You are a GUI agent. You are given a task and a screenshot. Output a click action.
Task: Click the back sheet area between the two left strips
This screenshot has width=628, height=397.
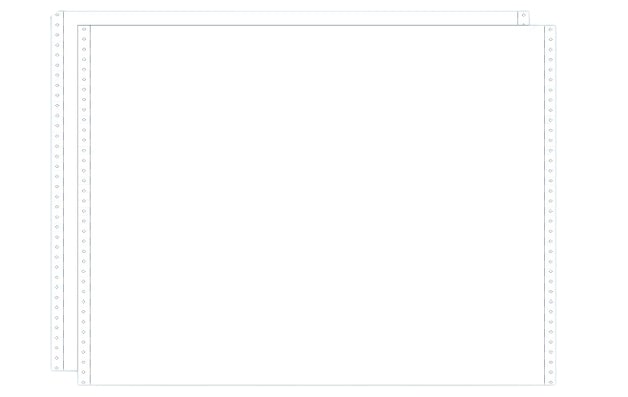pyautogui.click(x=70, y=198)
